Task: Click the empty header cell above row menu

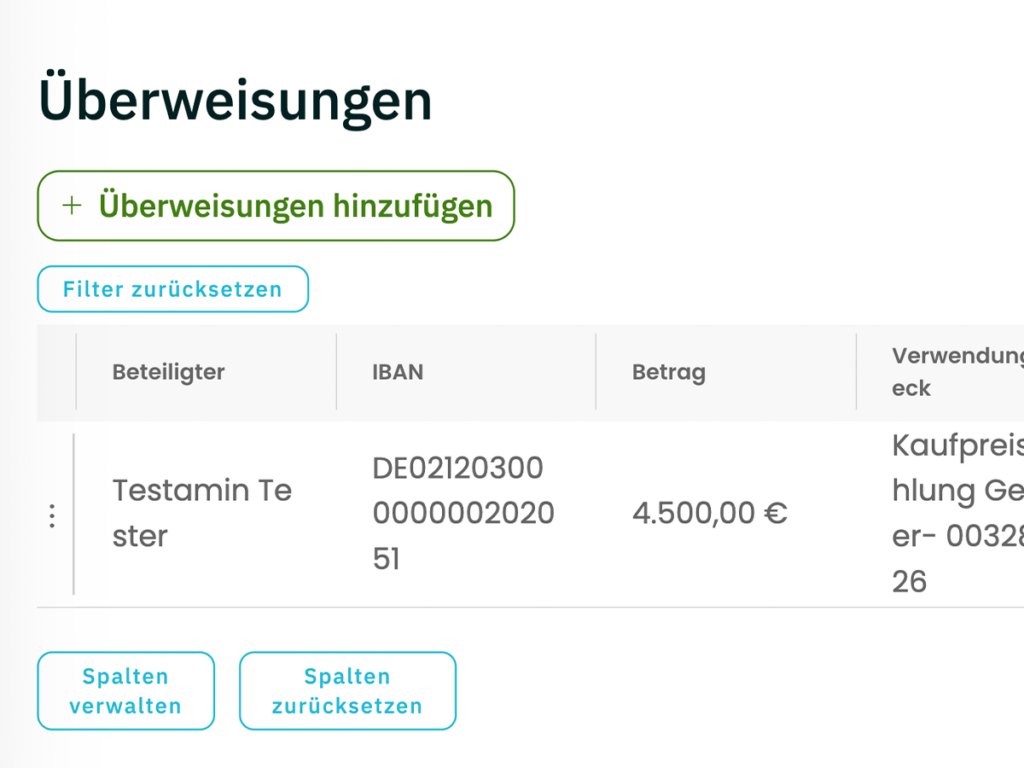Action: (x=55, y=371)
